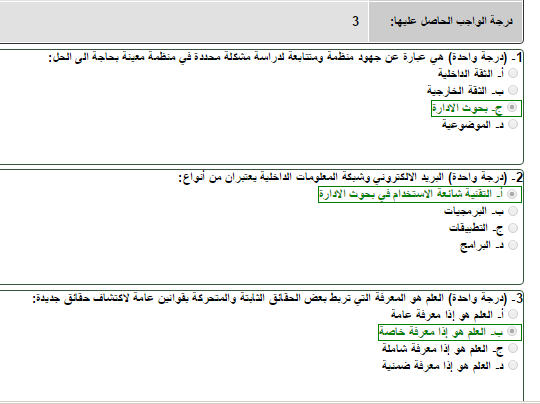Click the highlighted answer text بحوث الادارة
The image size is (540, 404).
[x=460, y=108]
